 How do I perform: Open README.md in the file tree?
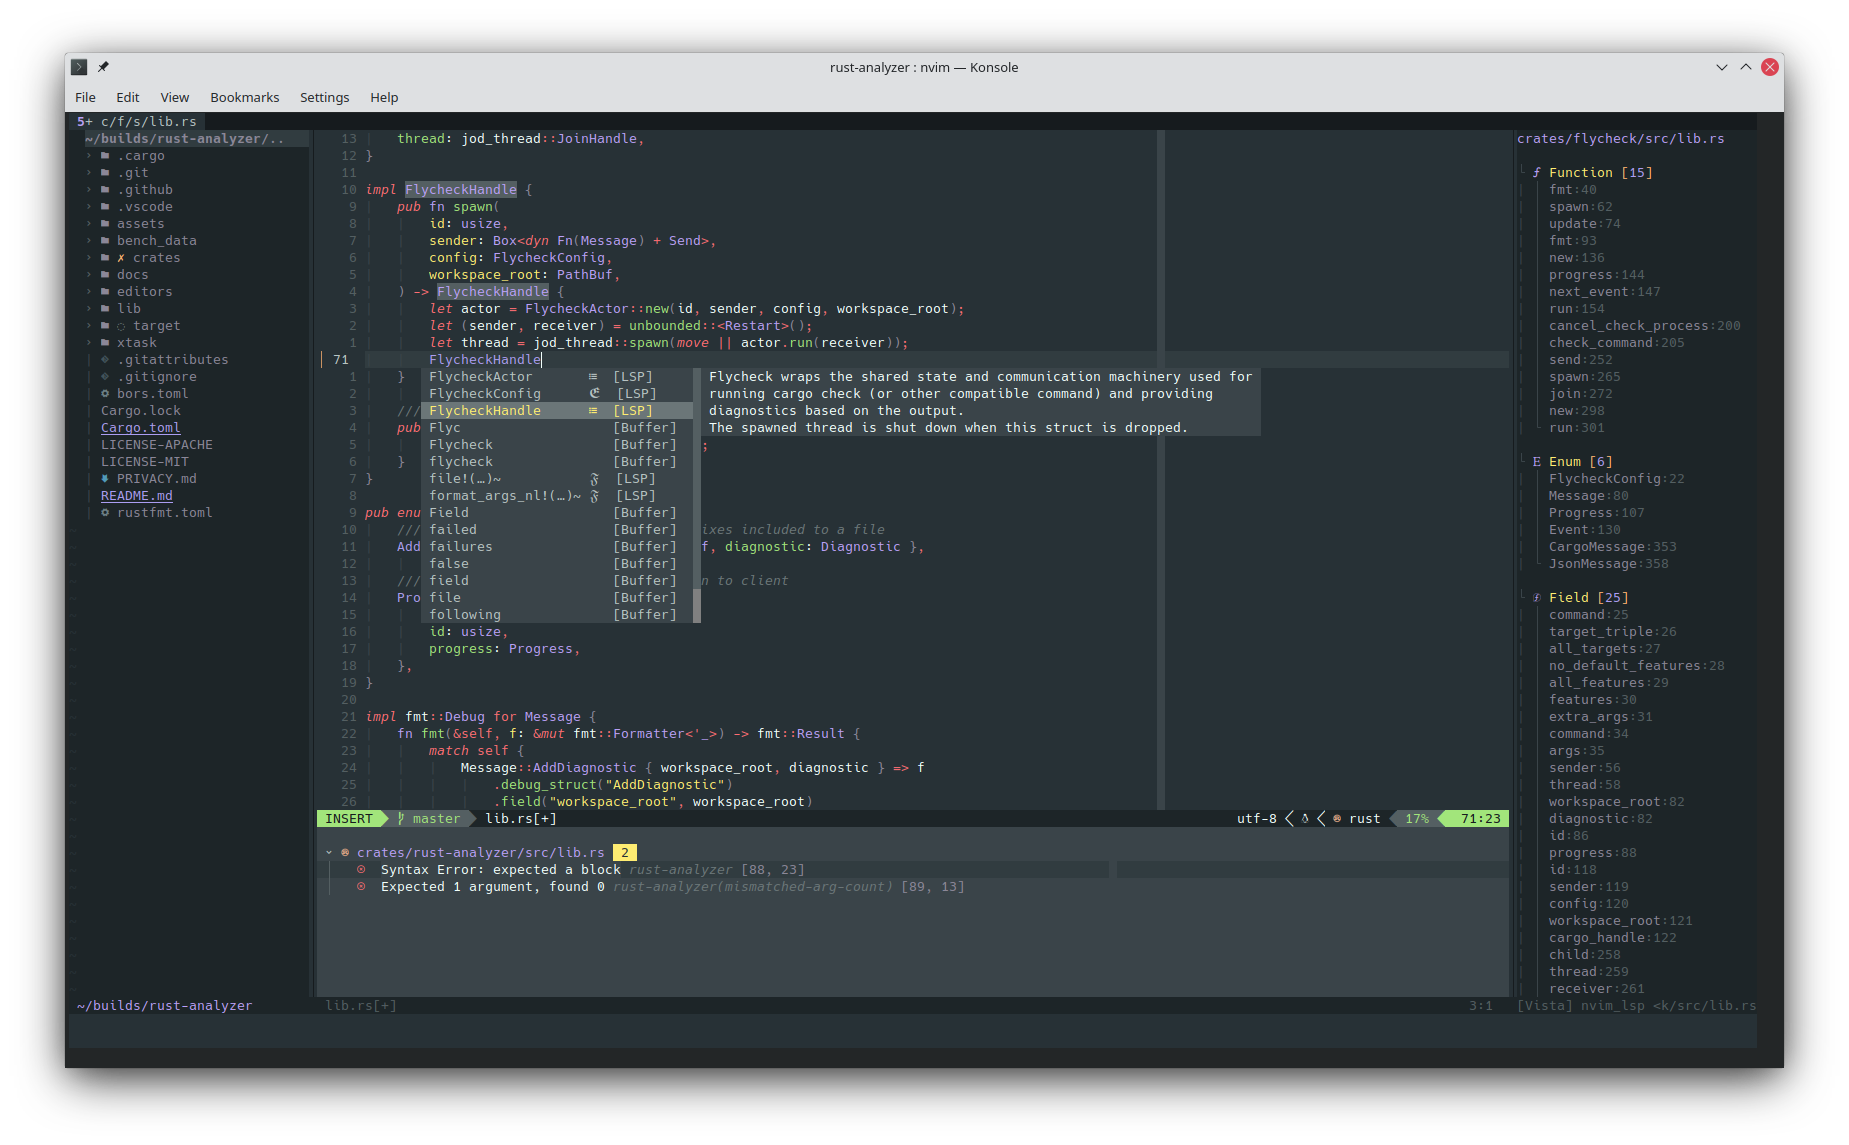point(136,496)
